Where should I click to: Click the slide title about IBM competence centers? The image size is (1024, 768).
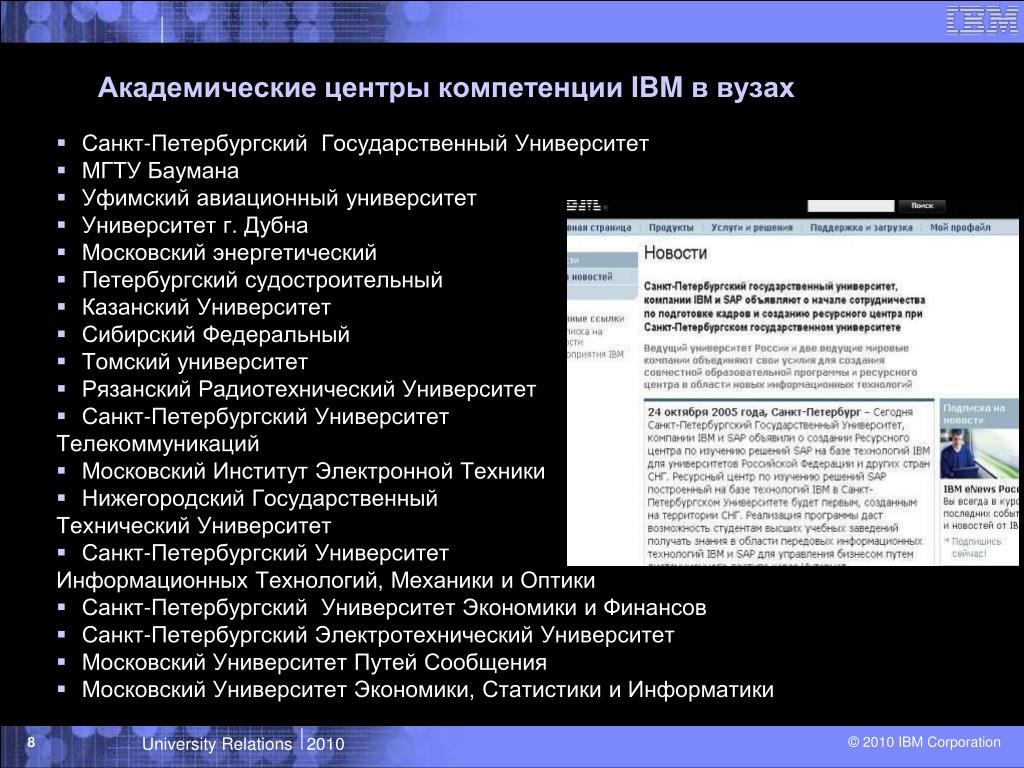pyautogui.click(x=446, y=88)
